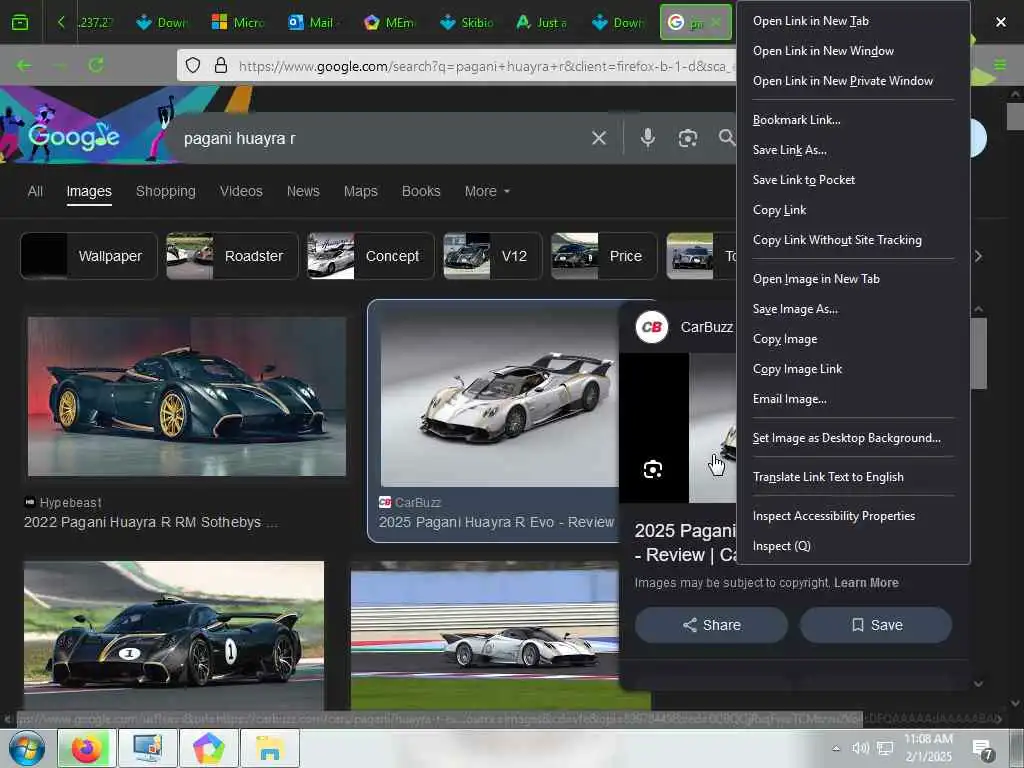Reload the page with the refresh icon
The width and height of the screenshot is (1024, 768).
tap(96, 65)
